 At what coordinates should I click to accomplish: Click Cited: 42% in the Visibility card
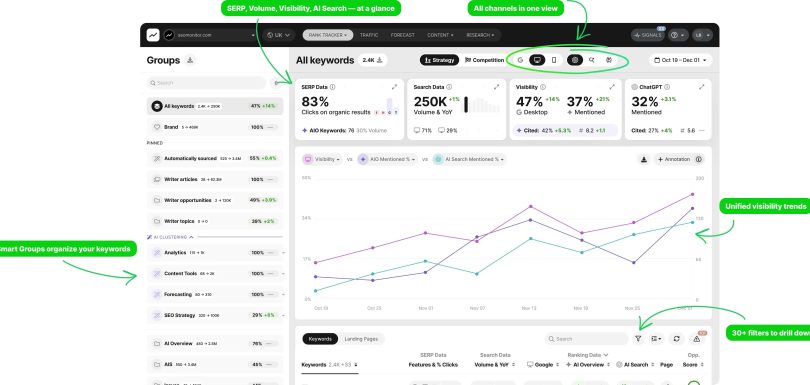tap(535, 131)
